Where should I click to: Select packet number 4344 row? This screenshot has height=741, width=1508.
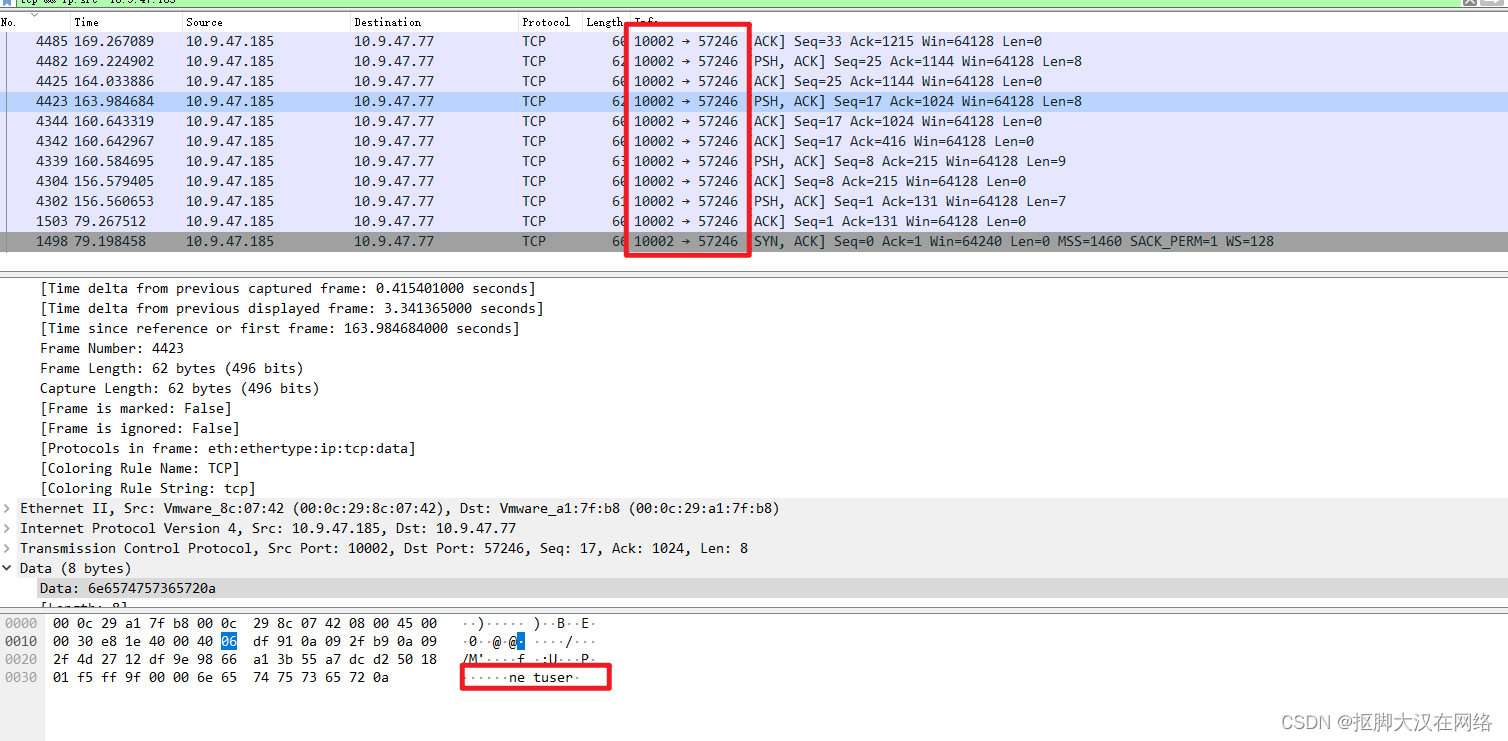coord(754,121)
